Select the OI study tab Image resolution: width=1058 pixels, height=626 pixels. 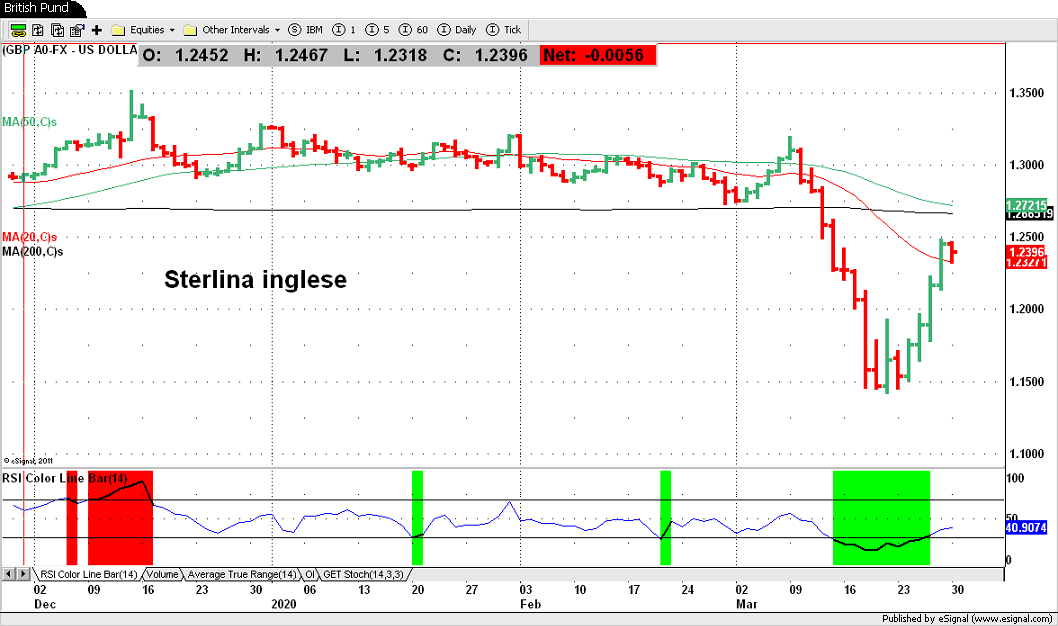310,574
